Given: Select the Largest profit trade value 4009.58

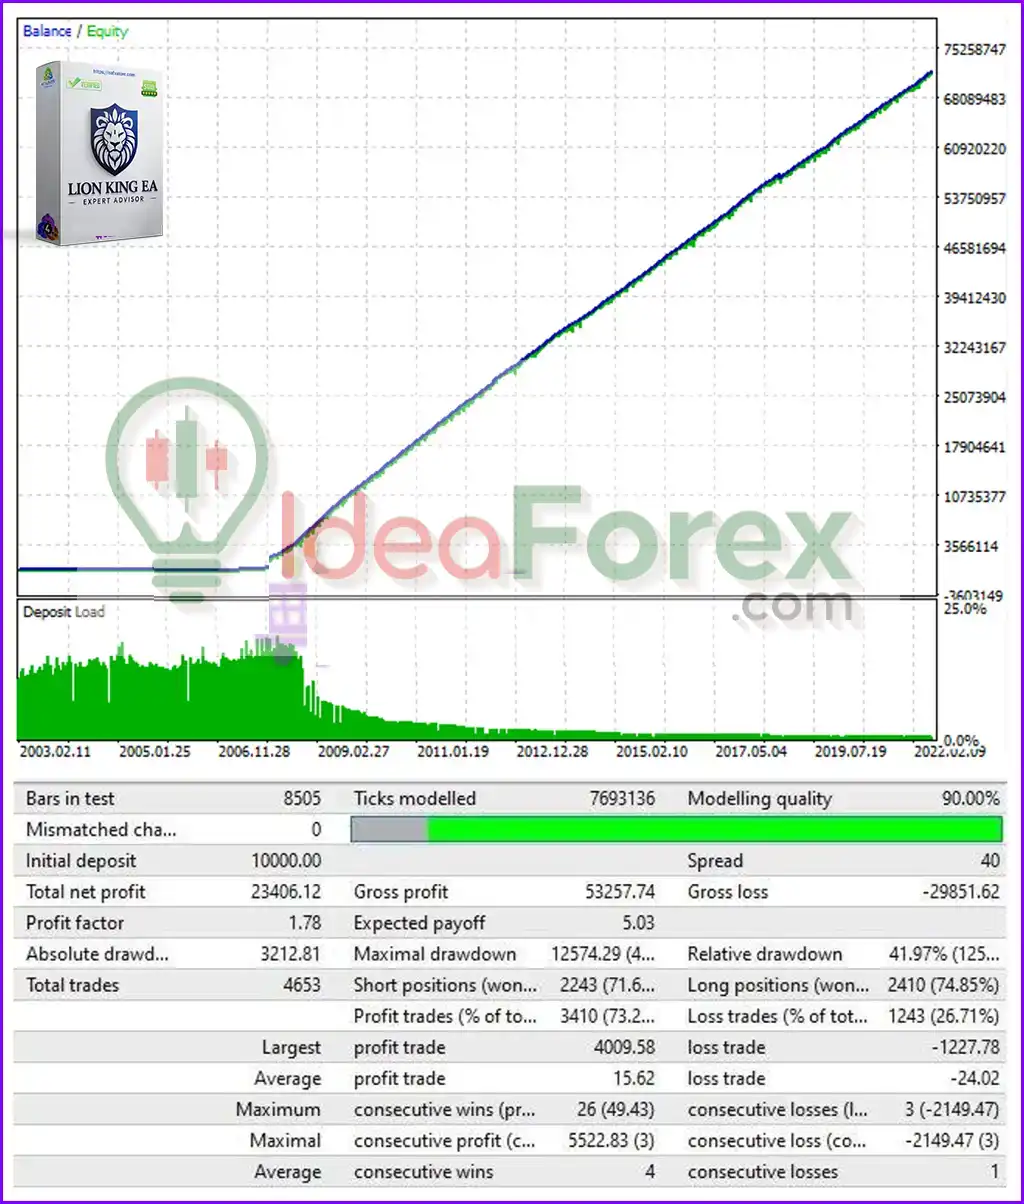Looking at the screenshot, I should click(624, 1047).
